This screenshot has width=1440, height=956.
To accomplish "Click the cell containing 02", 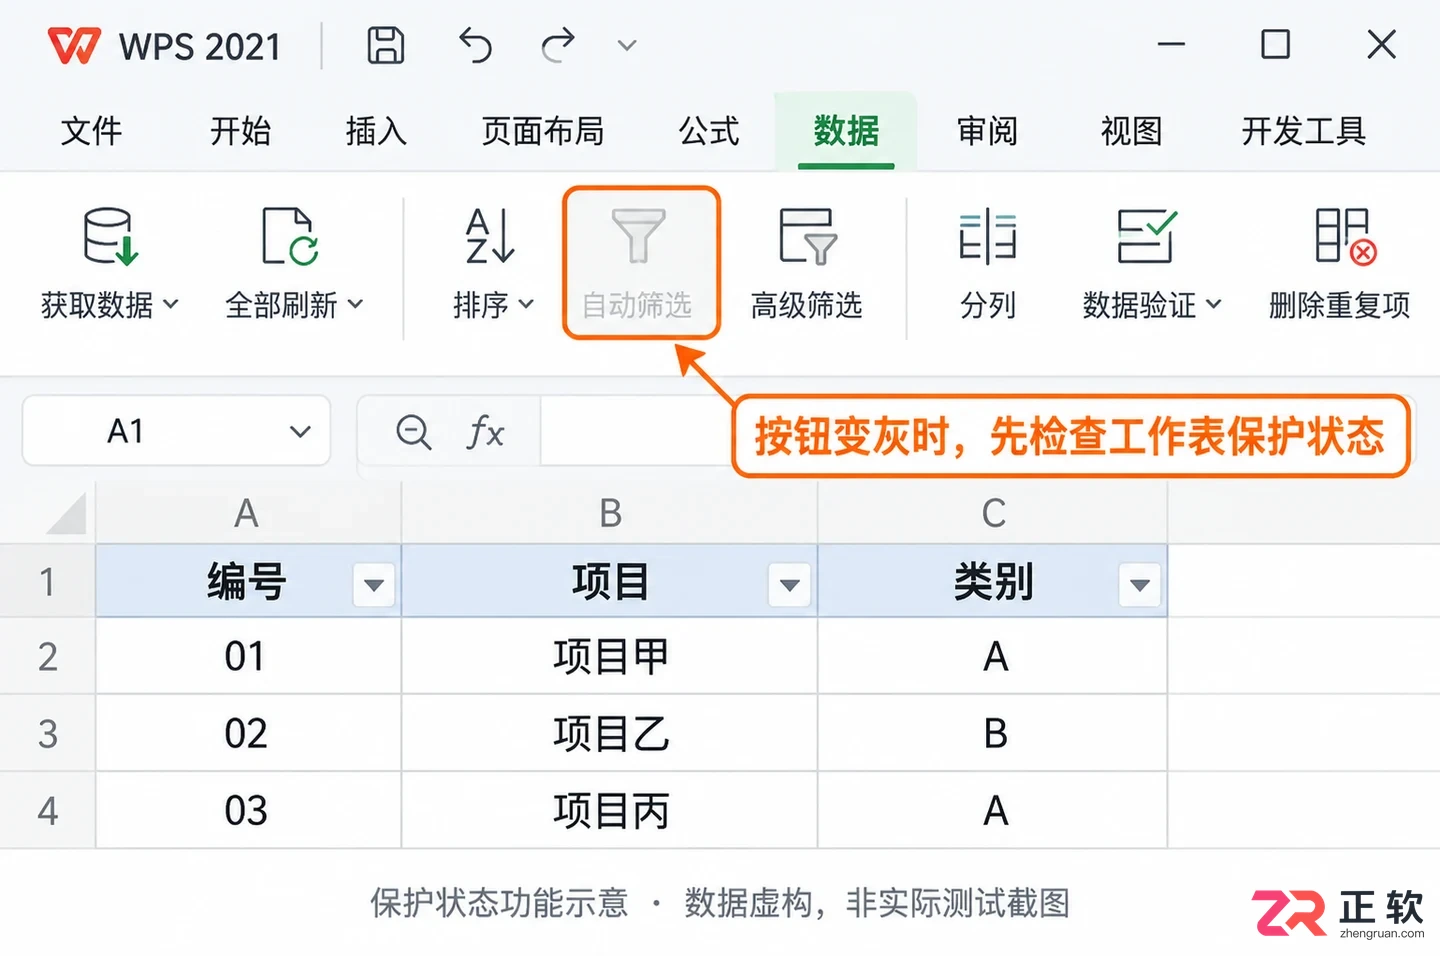I will pyautogui.click(x=248, y=733).
